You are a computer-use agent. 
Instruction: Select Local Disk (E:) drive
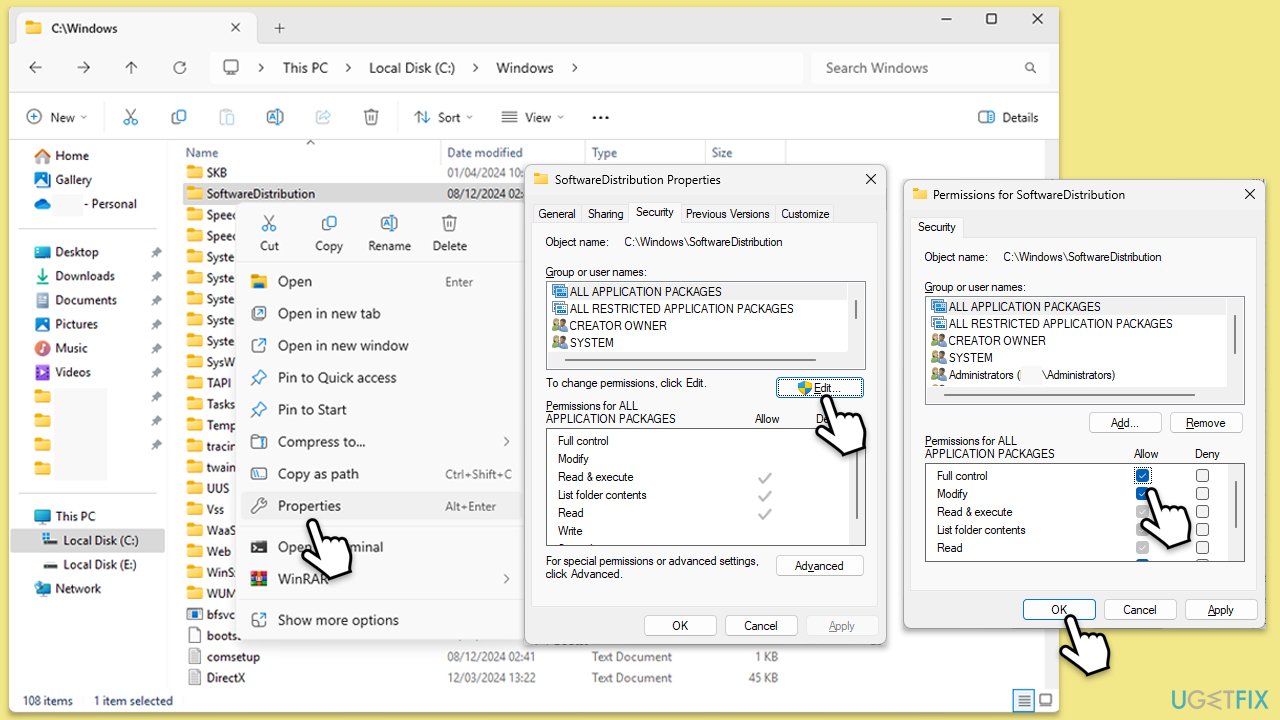click(89, 565)
